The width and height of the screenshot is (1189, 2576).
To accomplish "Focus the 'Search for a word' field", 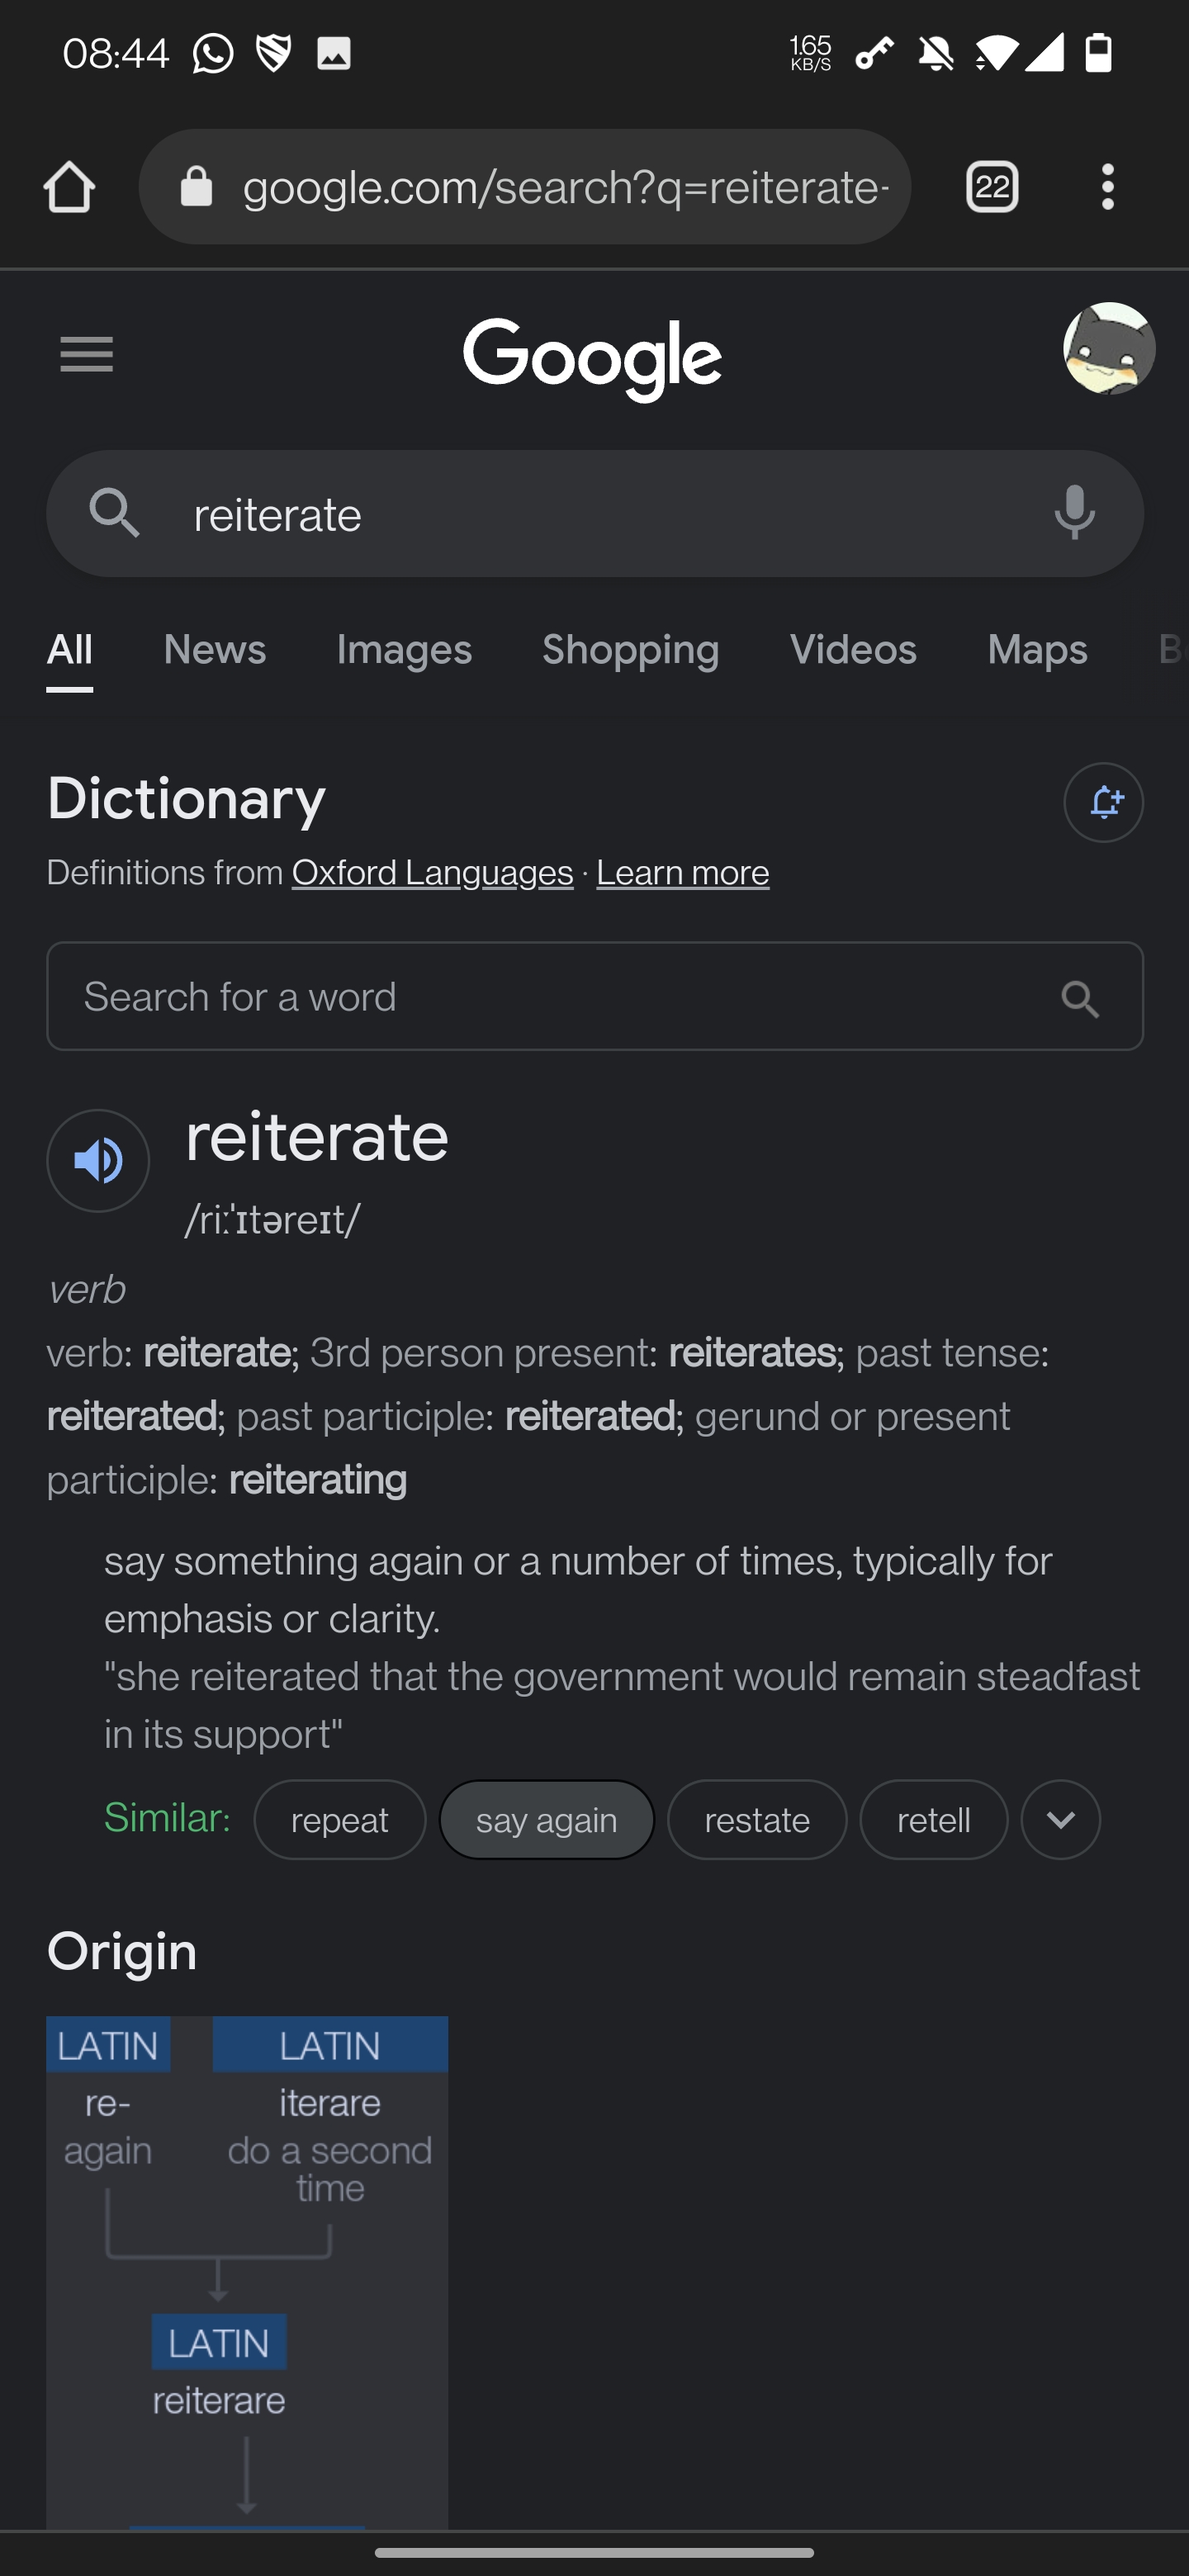I will coord(595,997).
